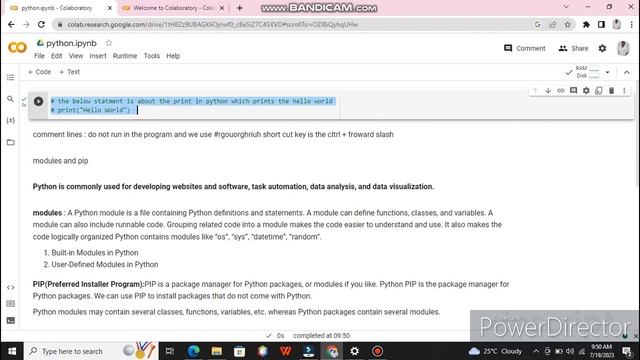640x360 pixels.
Task: Click execution status 'completed at 09:50'
Action: 322,336
